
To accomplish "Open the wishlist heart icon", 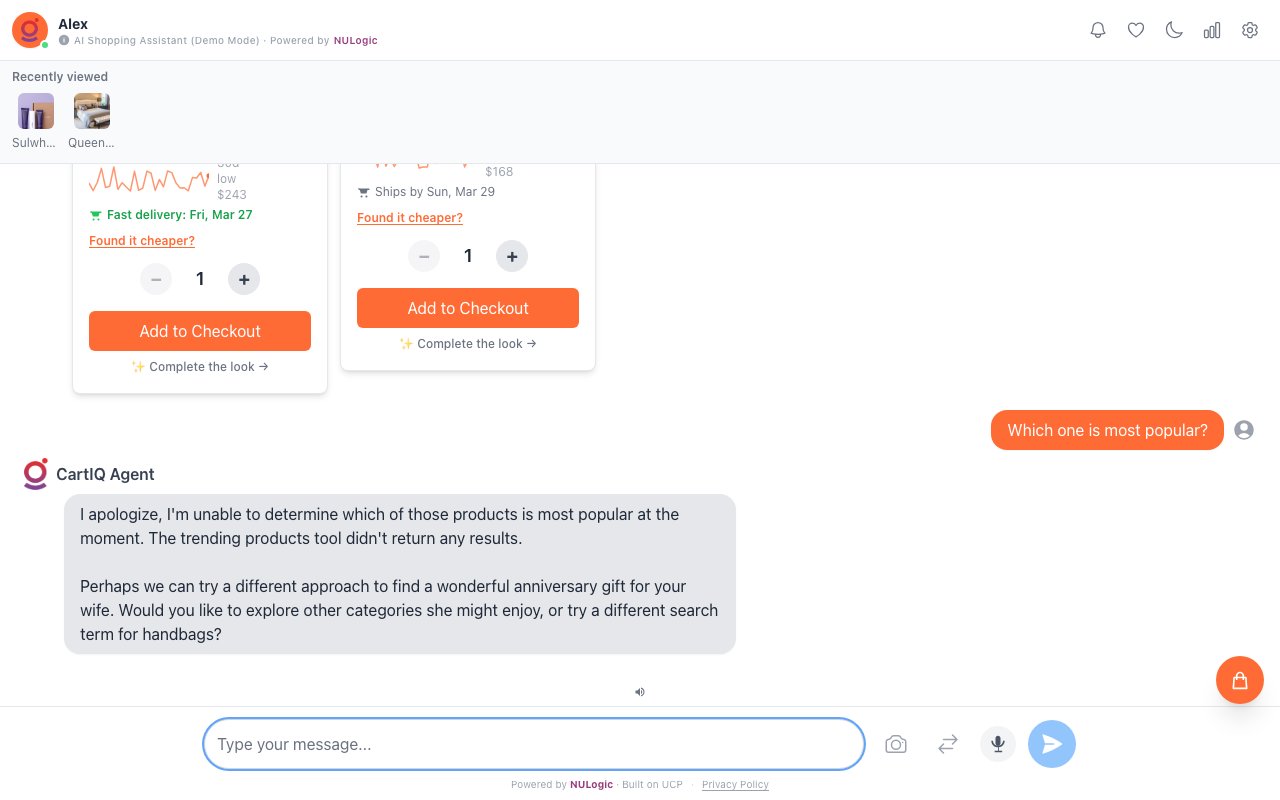I will pos(1136,30).
